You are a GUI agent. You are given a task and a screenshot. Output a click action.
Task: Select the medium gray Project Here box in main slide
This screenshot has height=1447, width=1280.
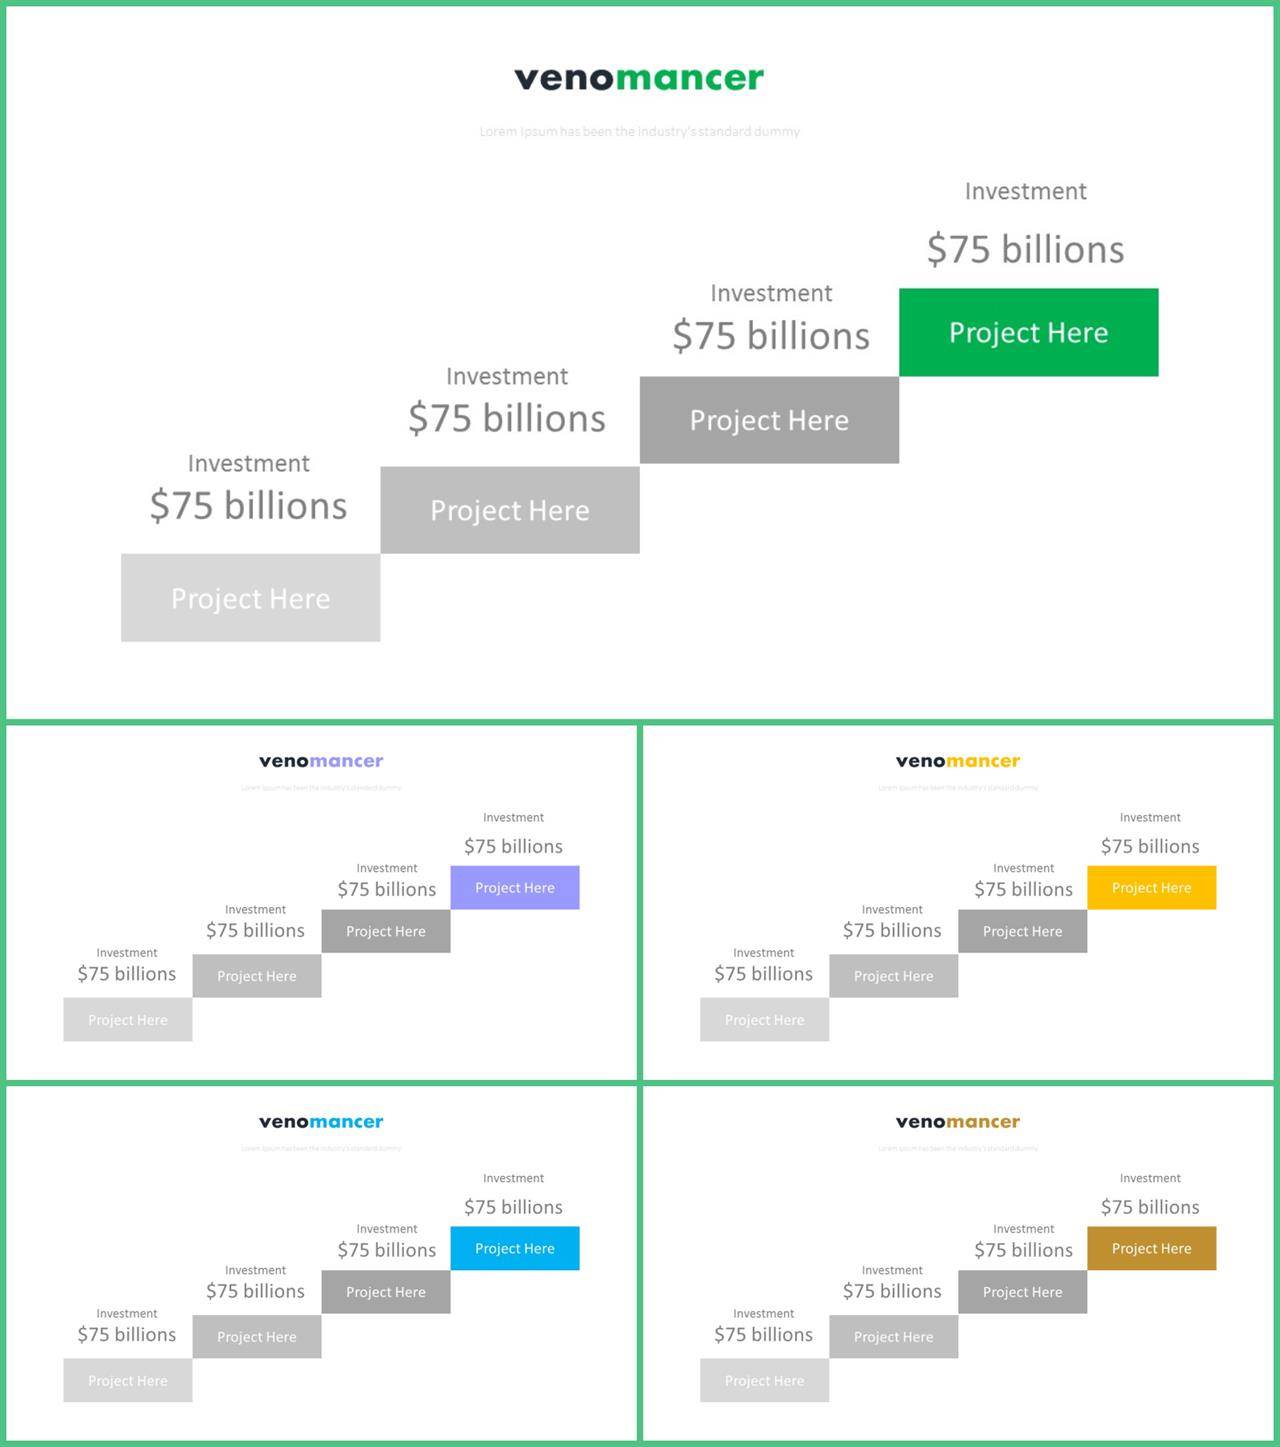(510, 510)
